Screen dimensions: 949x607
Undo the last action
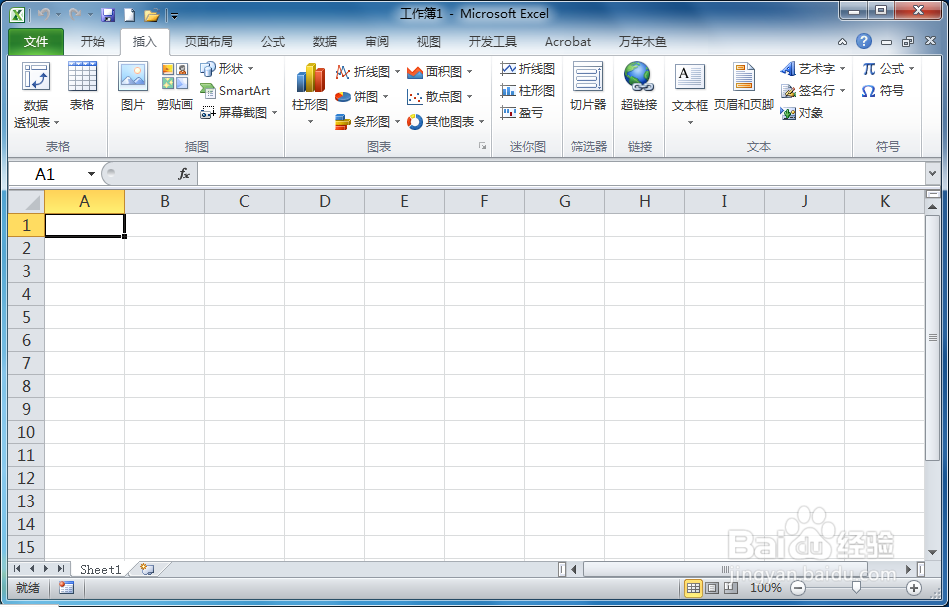coord(44,15)
